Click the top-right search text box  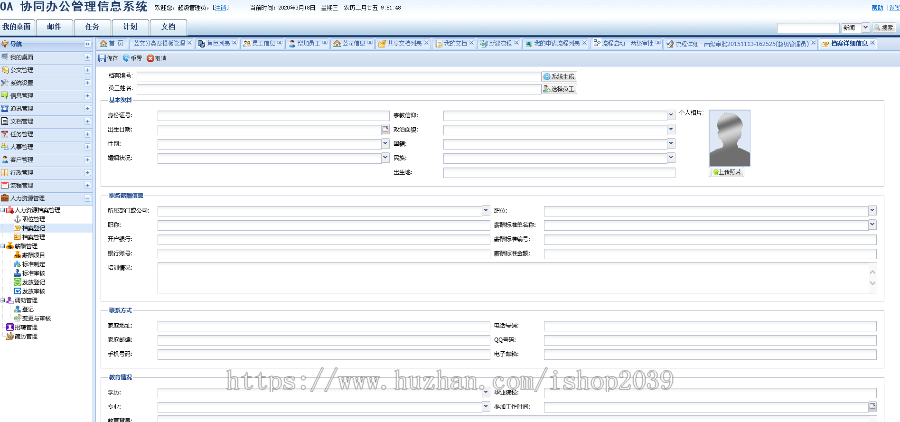coord(808,28)
